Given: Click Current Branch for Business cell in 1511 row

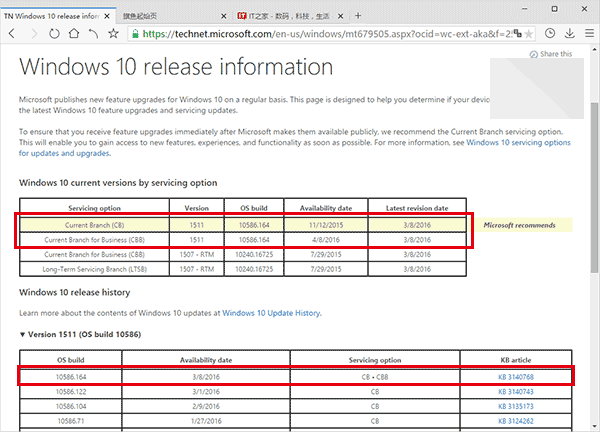Looking at the screenshot, I should click(95, 240).
